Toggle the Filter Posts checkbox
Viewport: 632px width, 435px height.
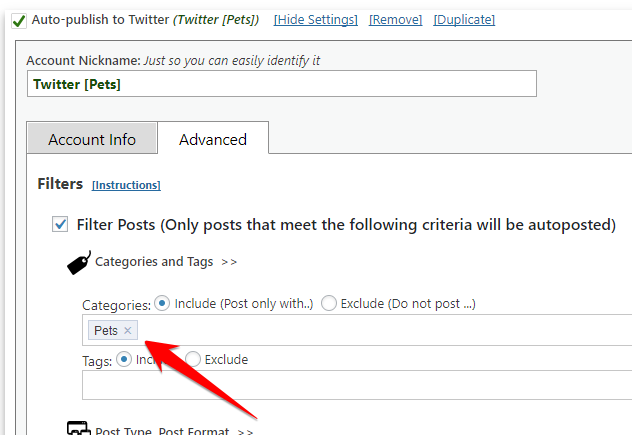point(61,225)
